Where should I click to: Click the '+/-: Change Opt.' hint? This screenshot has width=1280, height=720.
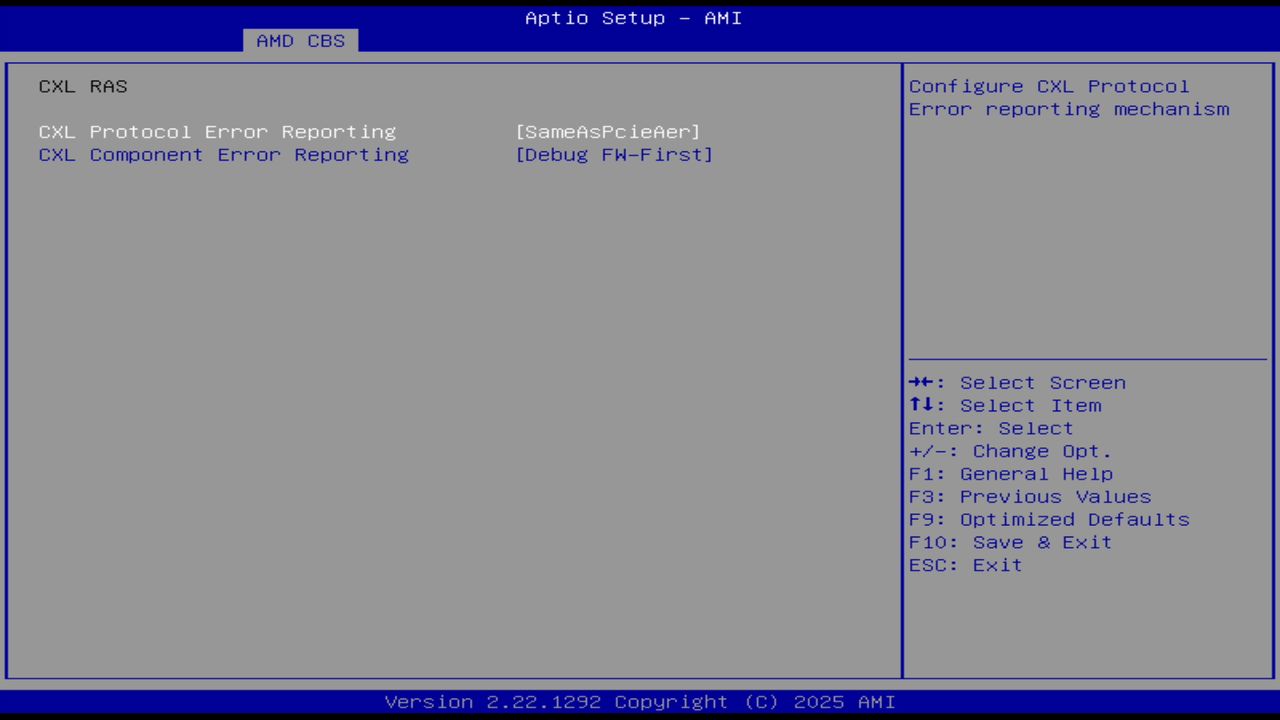coord(1010,452)
